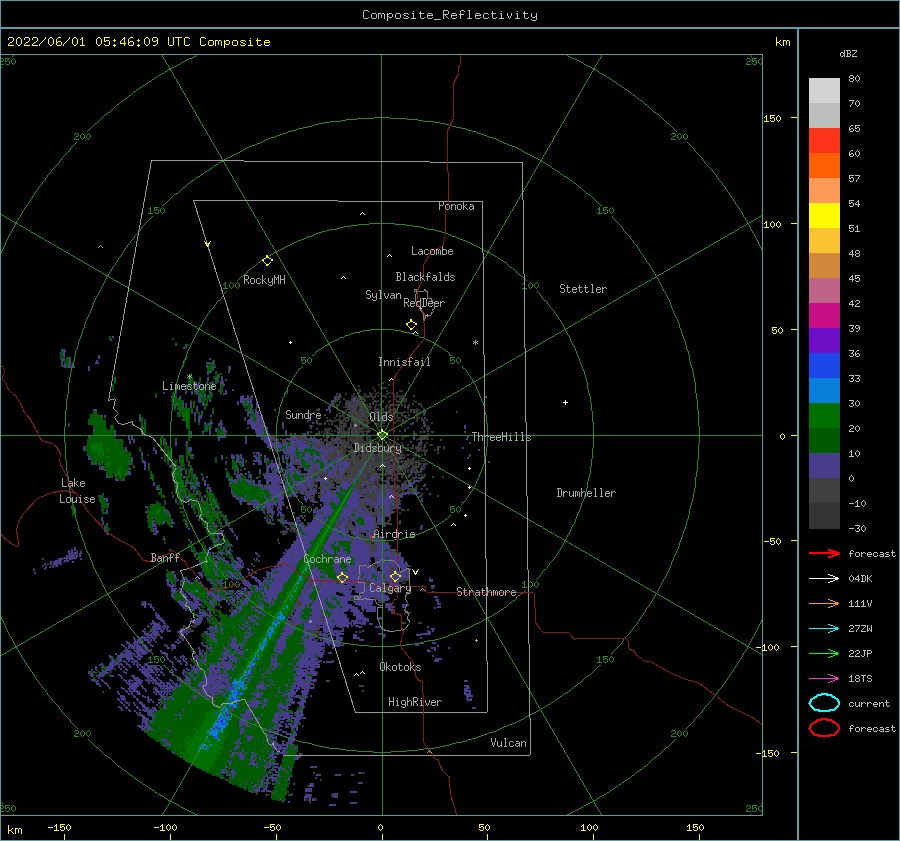Click the Sundre city label
Screen dimensions: 900x841
(303, 414)
